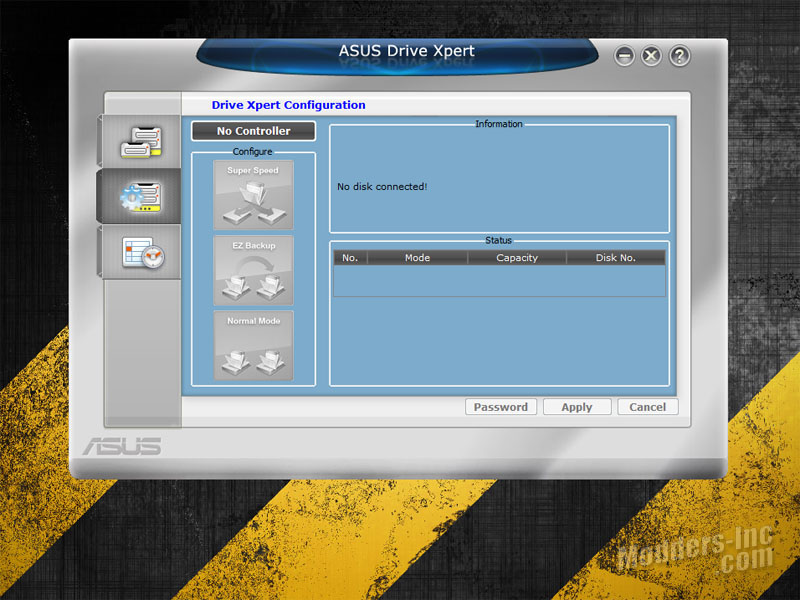Choose the Normal Mode icon

pyautogui.click(x=254, y=346)
